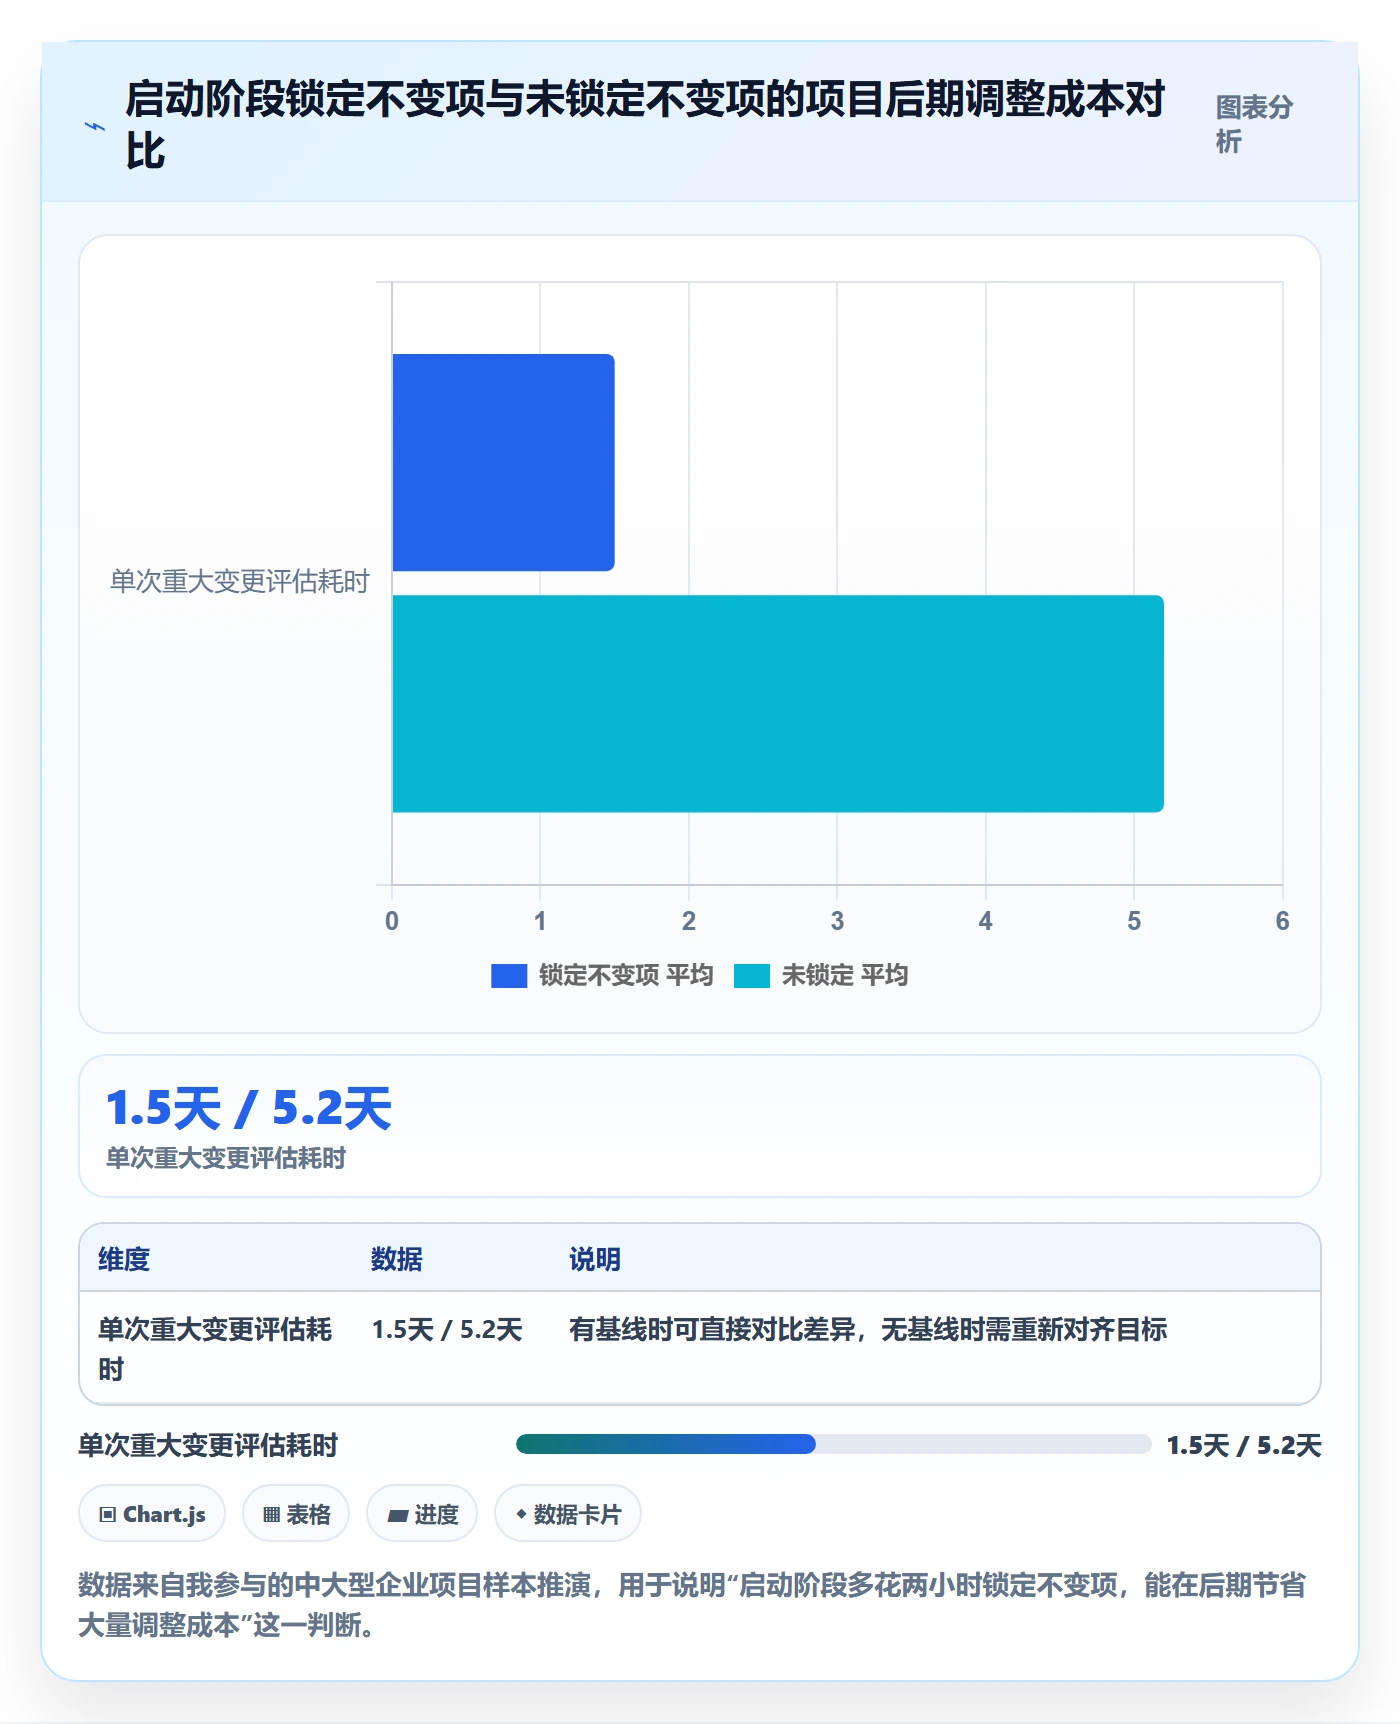Click the data card subtitle 单次重大变更评估耗时
Image resolution: width=1400 pixels, height=1724 pixels.
click(226, 1158)
